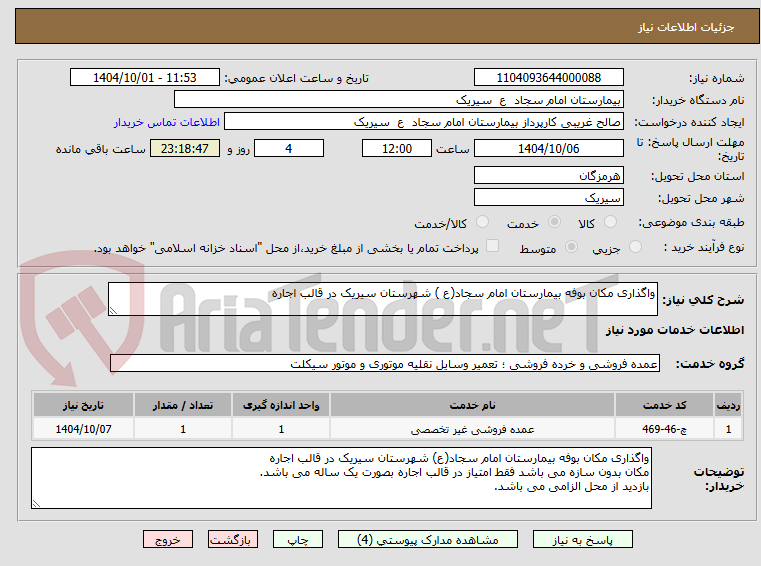Select the کالا radio button
761x566 pixels.
610,222
